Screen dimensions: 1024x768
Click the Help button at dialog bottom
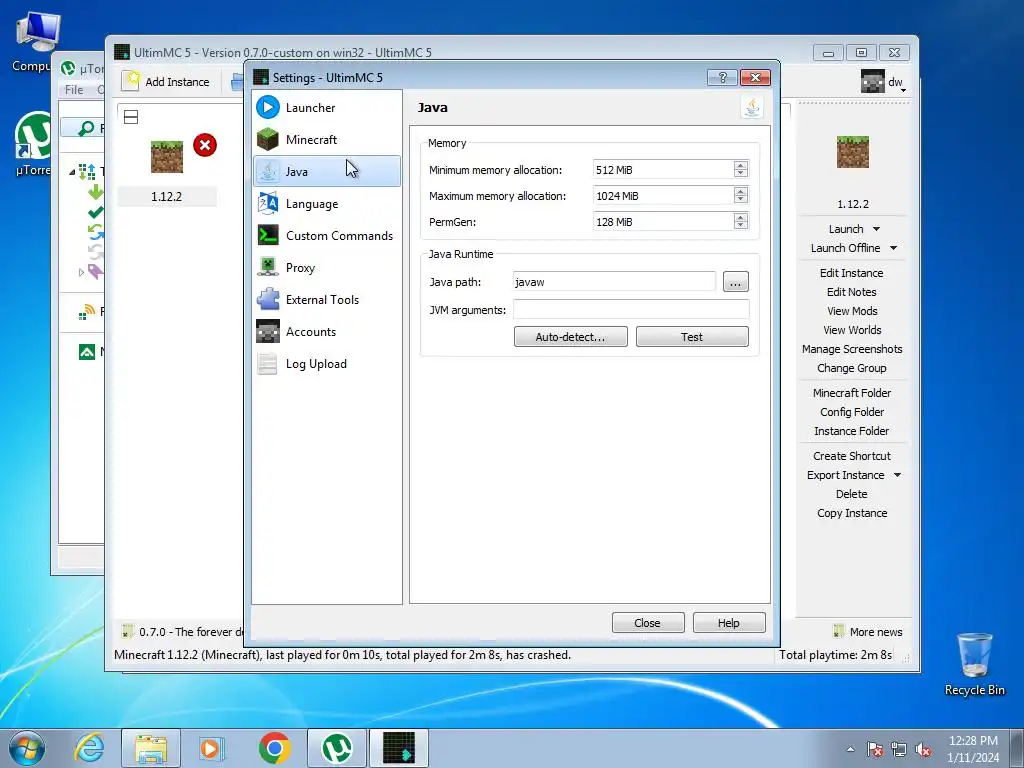[x=728, y=623]
